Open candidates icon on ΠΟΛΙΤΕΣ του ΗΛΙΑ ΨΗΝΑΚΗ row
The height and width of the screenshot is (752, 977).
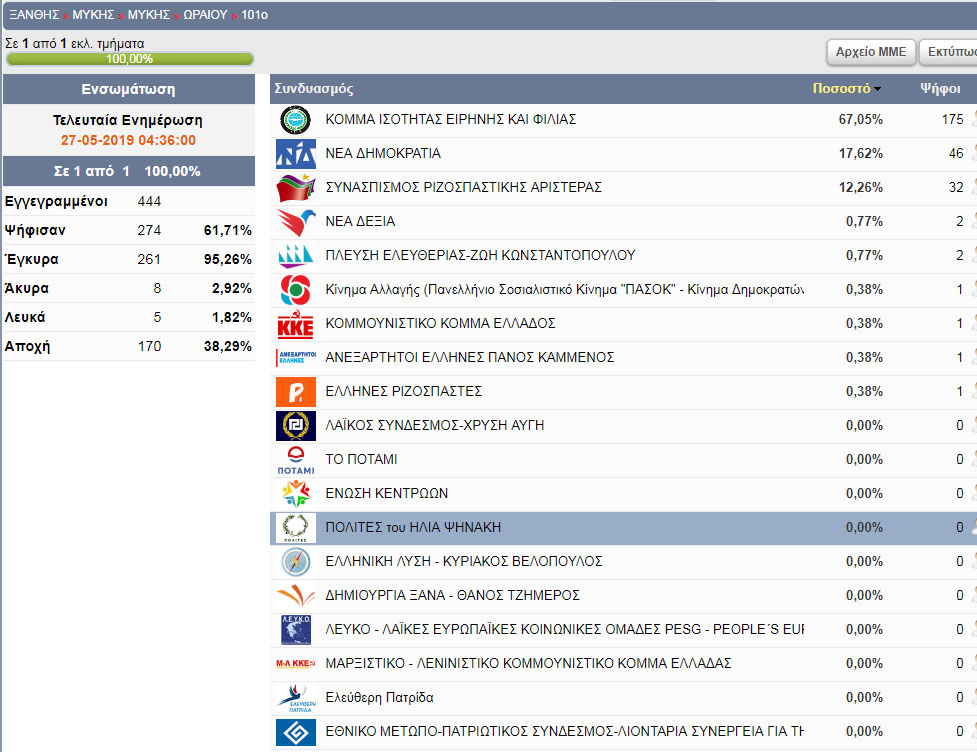[973, 527]
